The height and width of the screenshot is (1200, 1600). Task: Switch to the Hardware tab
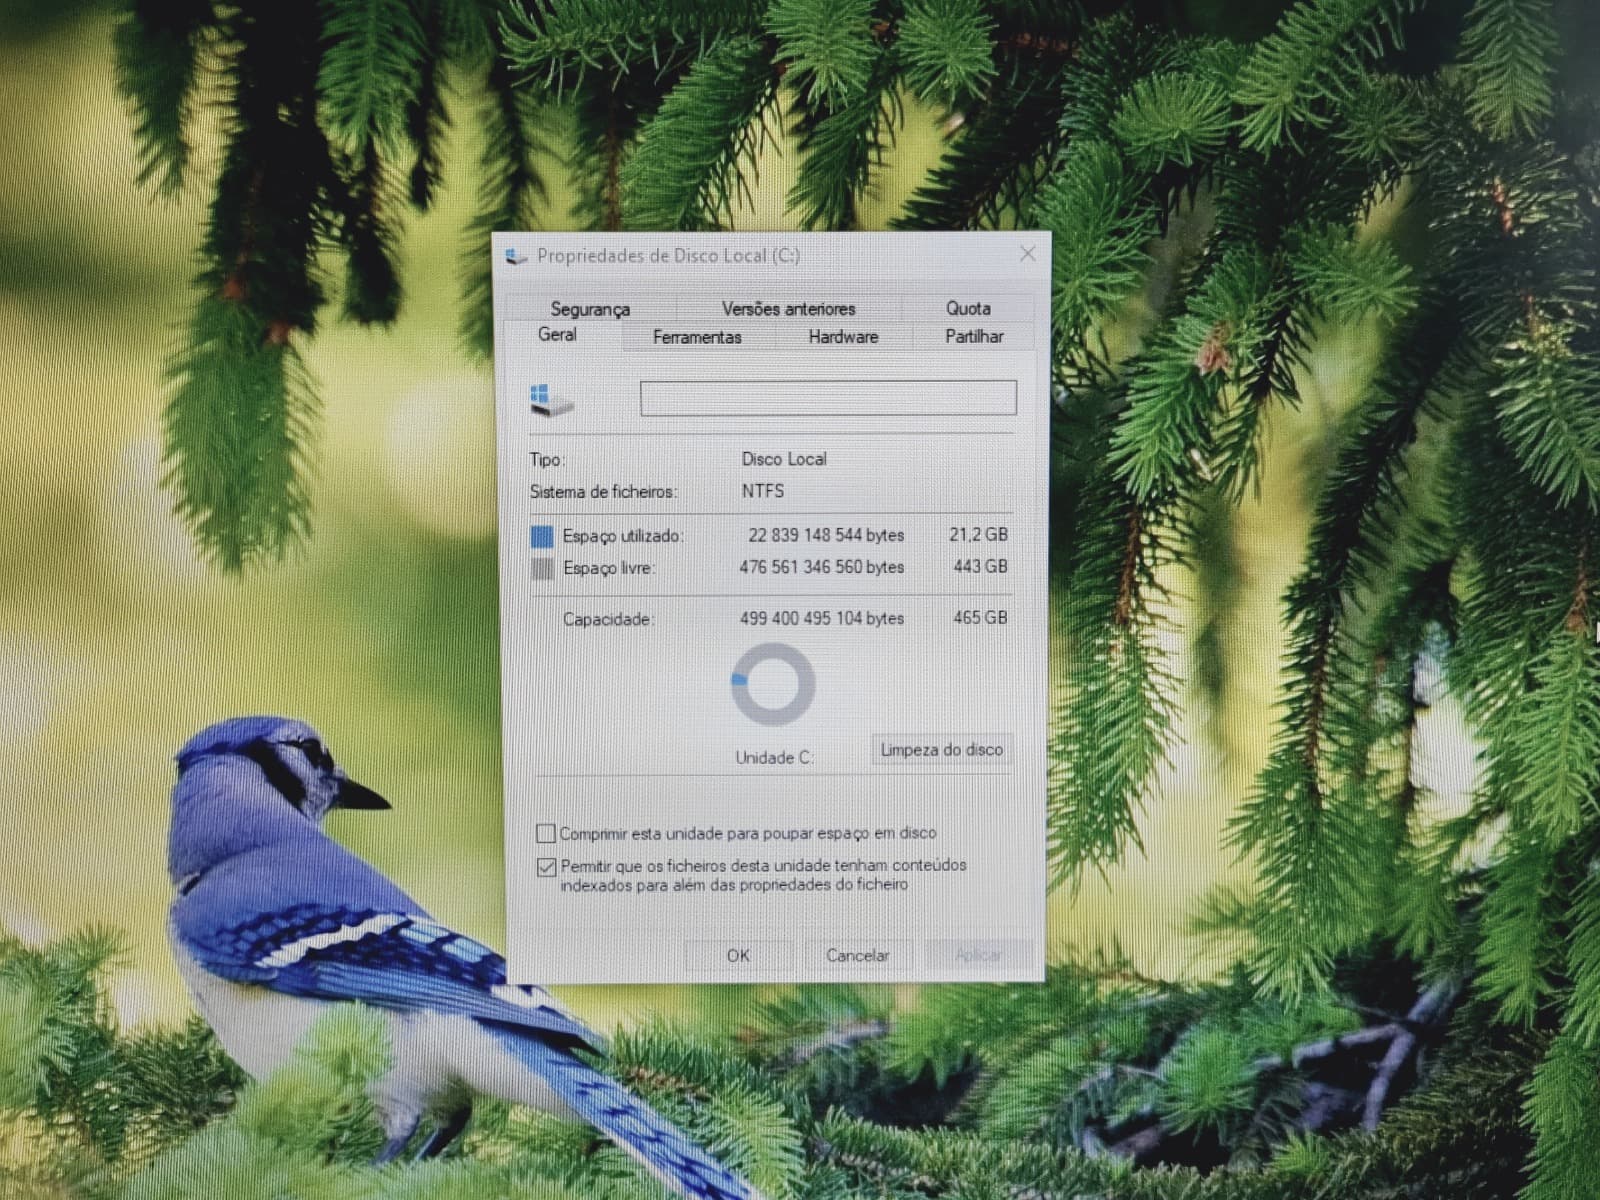click(x=843, y=337)
